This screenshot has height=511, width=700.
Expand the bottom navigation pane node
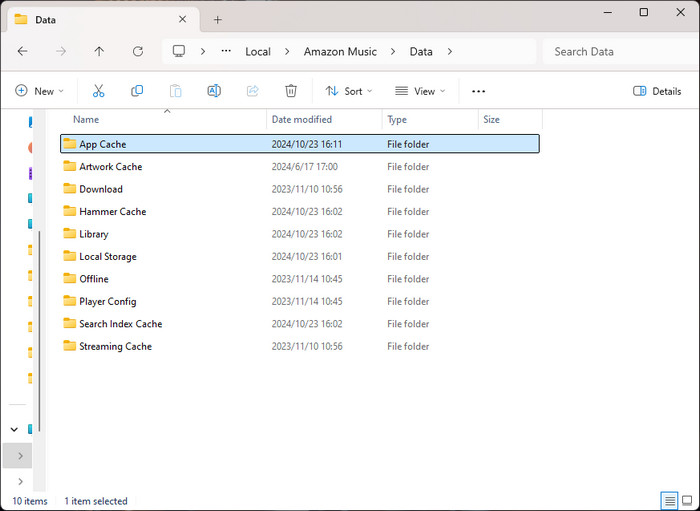click(x=21, y=481)
